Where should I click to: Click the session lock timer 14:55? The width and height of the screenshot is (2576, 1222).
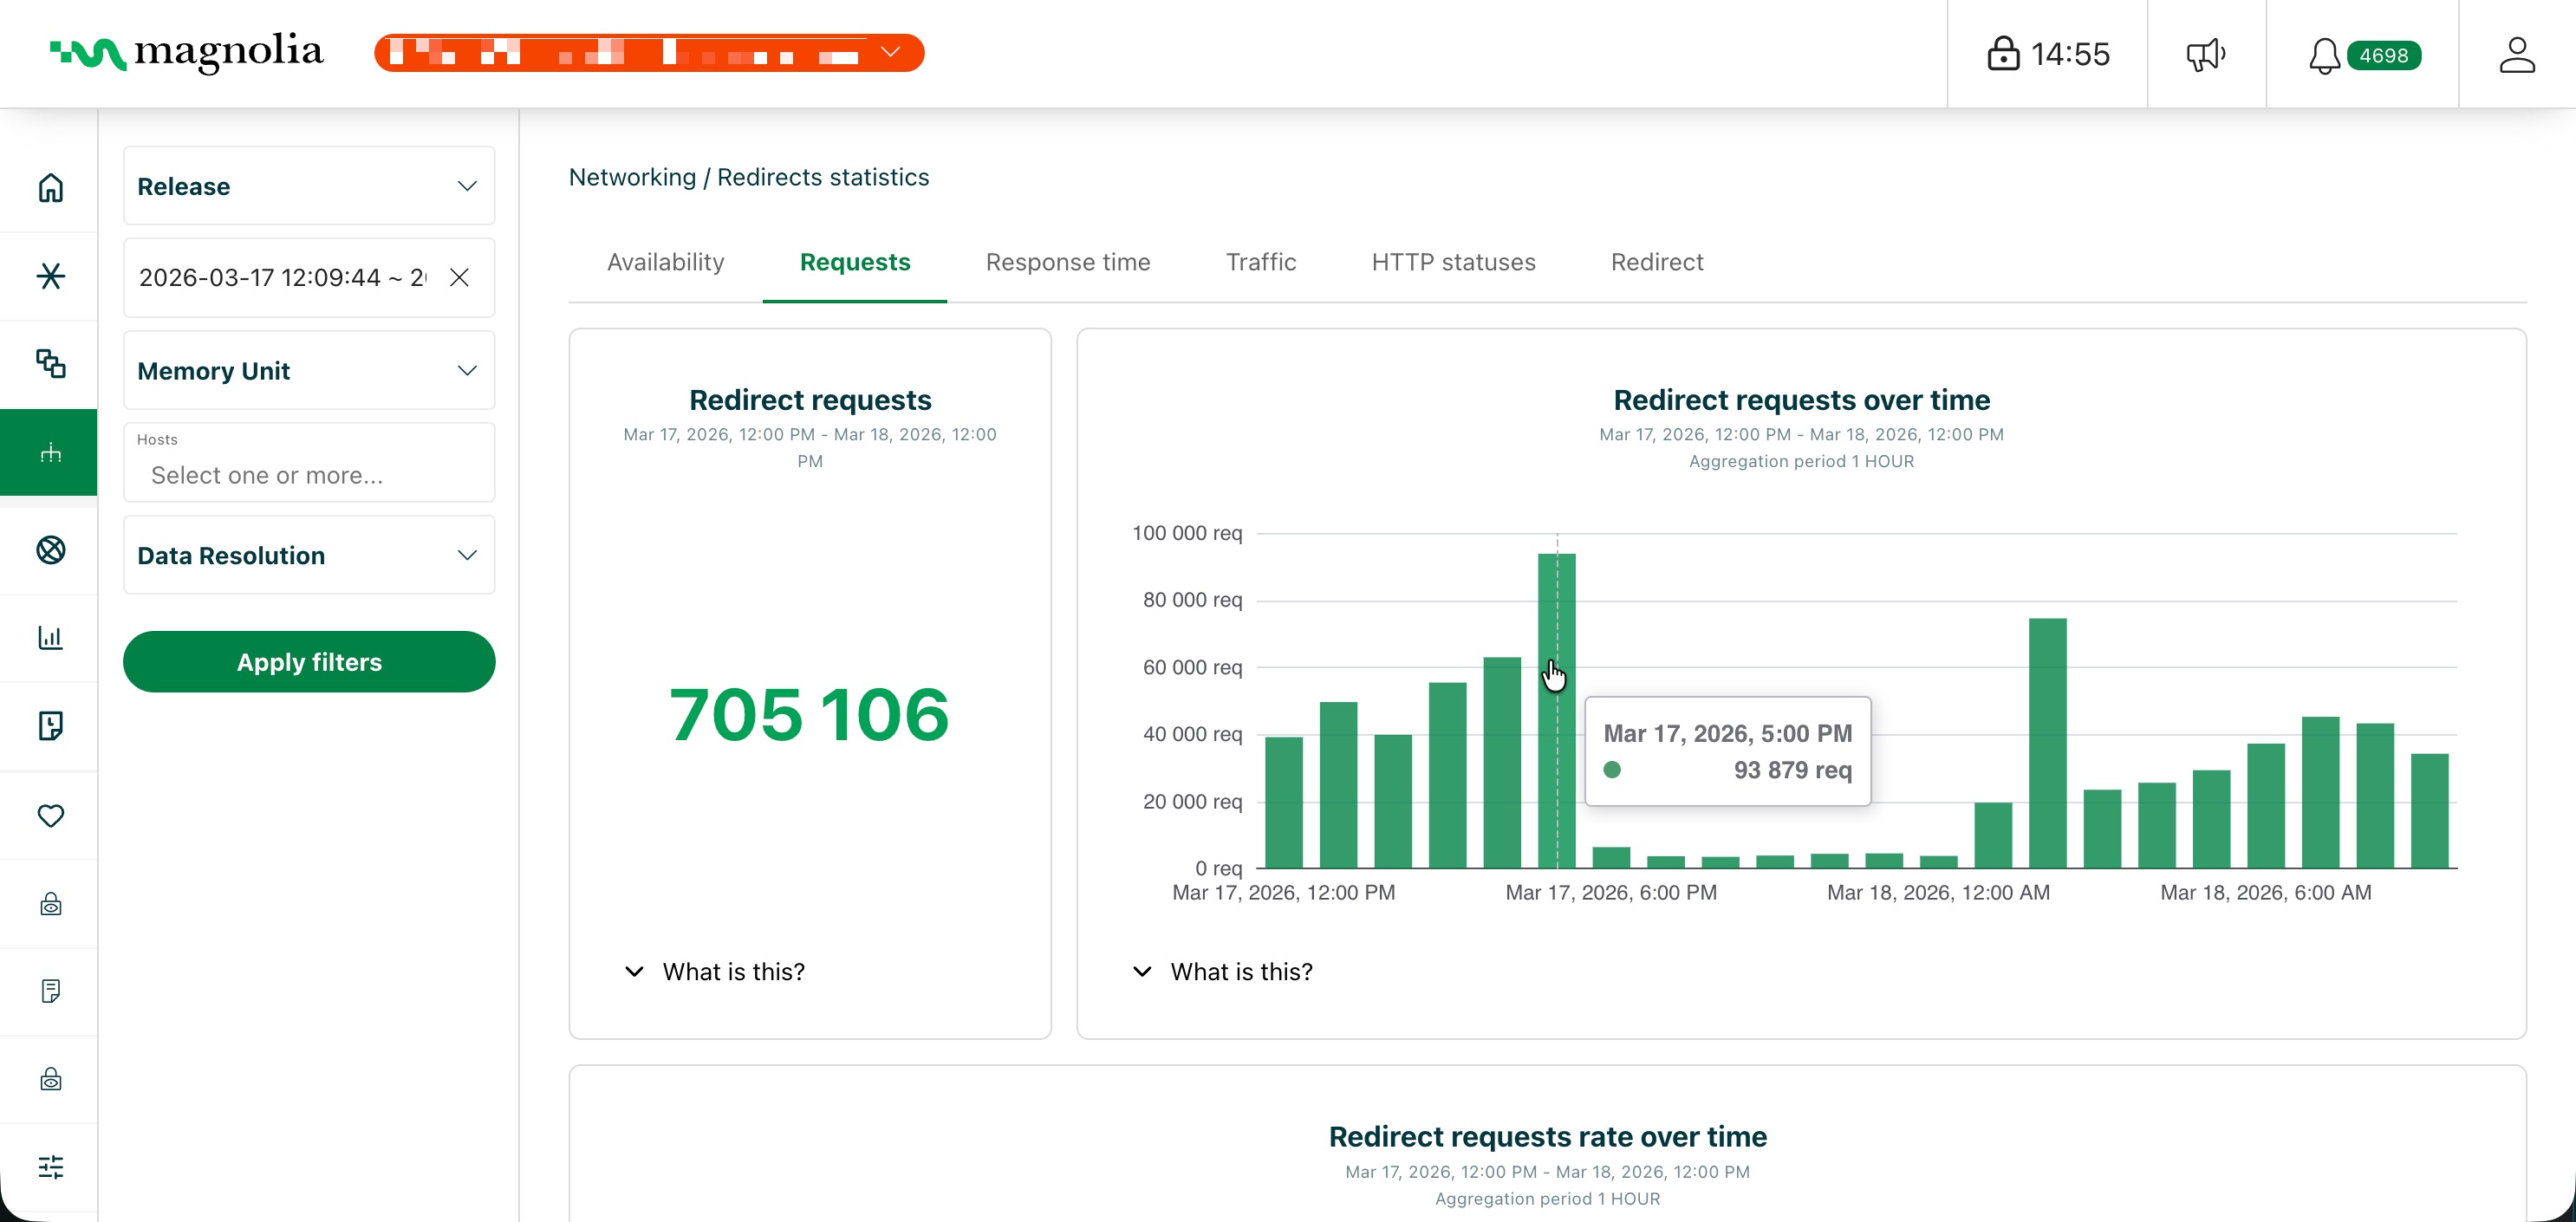tap(2047, 54)
